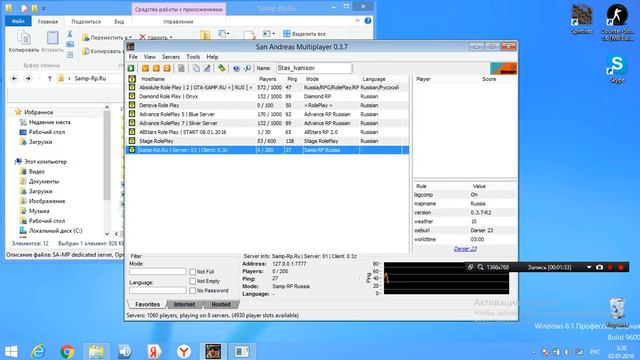This screenshot has height=360, width=640.
Task: Click the Windows Start button
Action: click(11, 351)
